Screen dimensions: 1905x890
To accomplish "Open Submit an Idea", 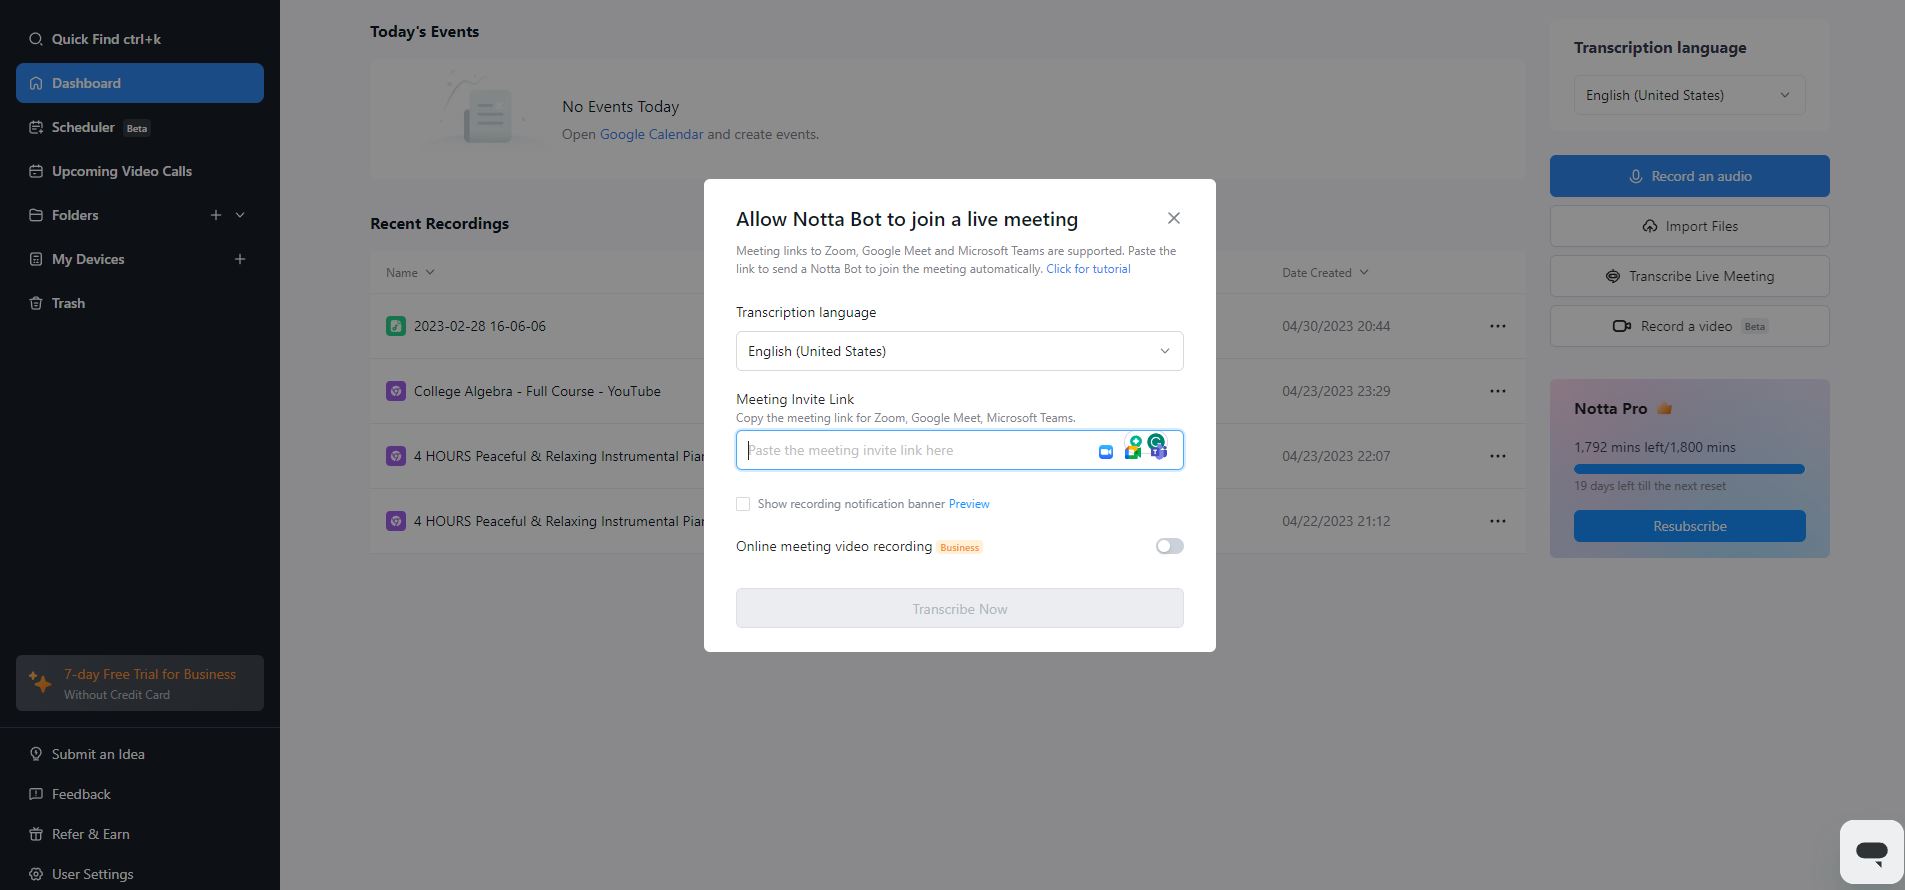I will click(98, 754).
